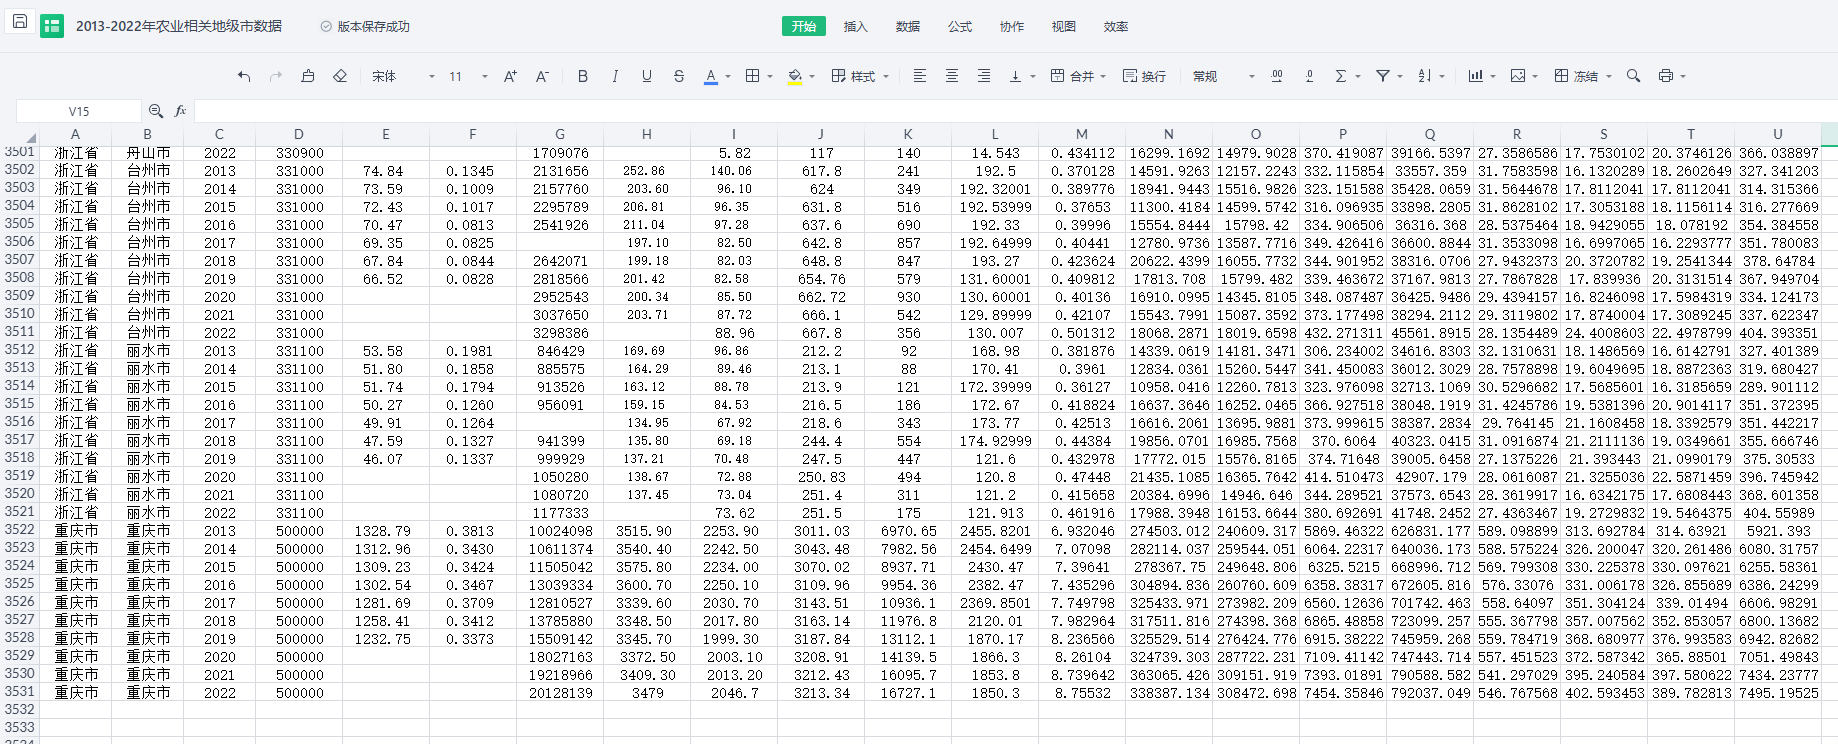Open the search magnifier tool

[1633, 76]
